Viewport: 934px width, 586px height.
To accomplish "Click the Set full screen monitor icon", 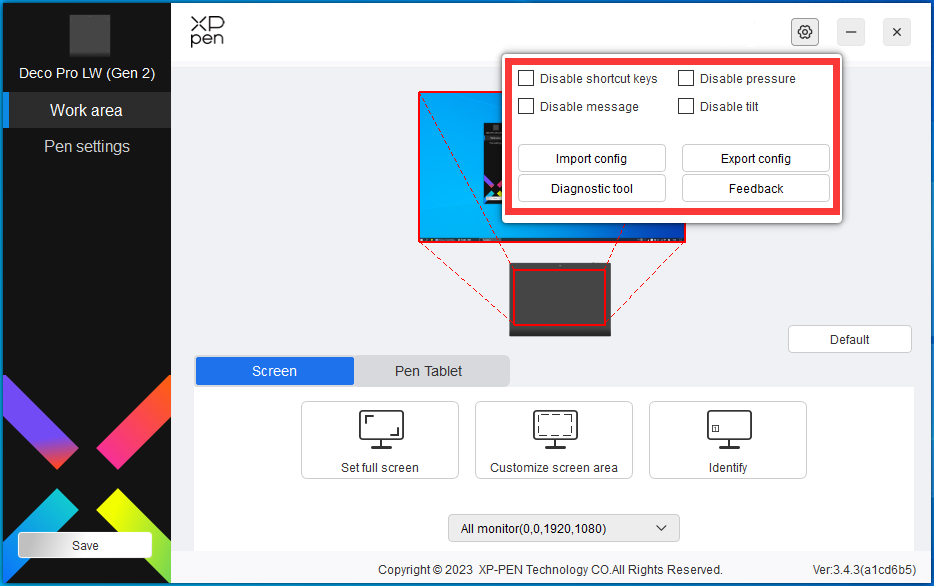I will [x=381, y=429].
